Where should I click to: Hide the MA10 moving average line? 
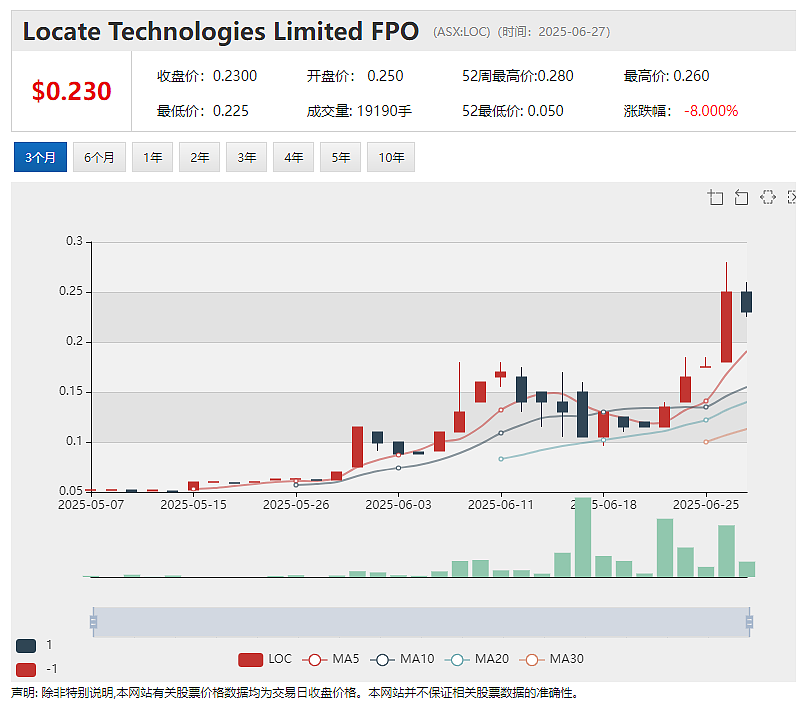click(402, 659)
